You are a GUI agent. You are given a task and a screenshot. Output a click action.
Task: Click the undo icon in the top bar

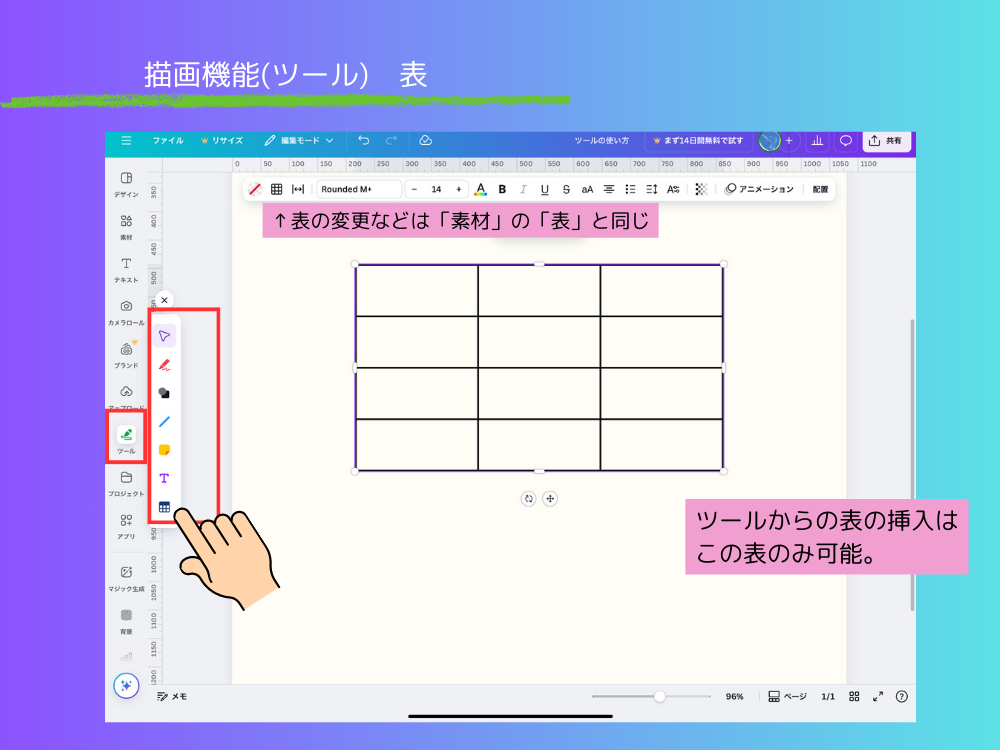362,140
